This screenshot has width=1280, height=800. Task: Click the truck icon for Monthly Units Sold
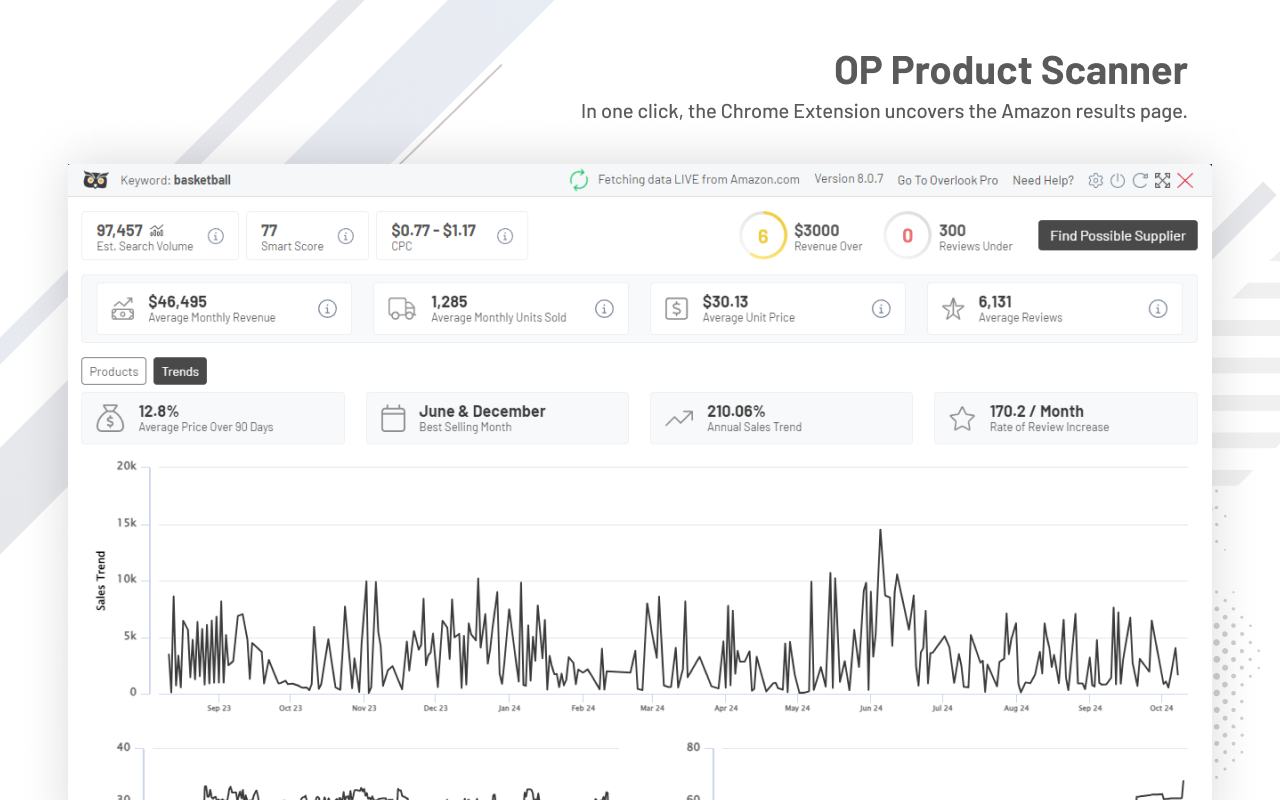(x=401, y=309)
